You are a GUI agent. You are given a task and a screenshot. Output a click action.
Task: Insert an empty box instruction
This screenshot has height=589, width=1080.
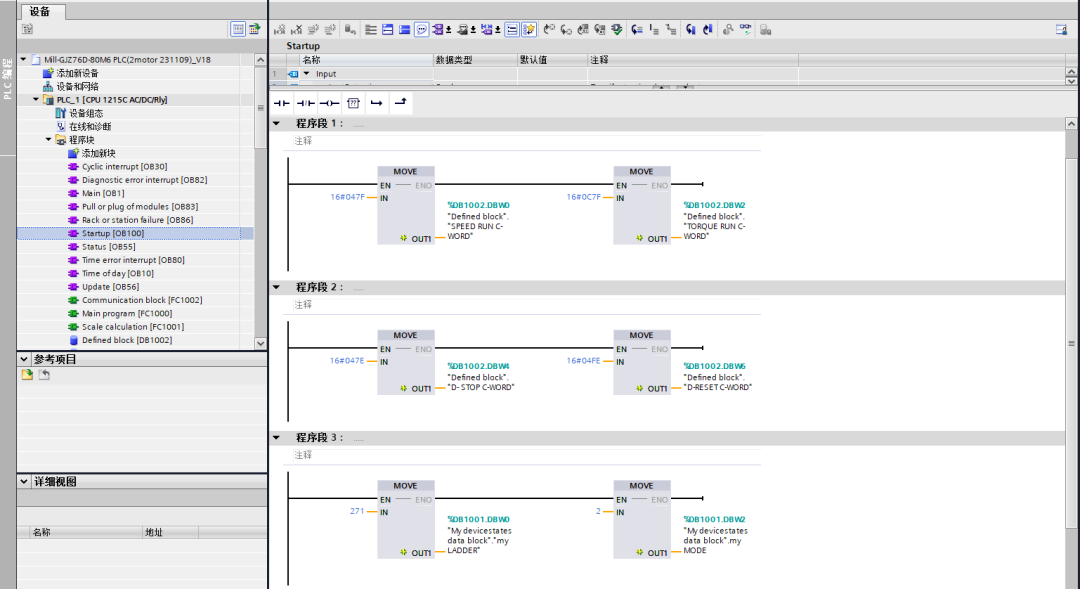coord(353,103)
